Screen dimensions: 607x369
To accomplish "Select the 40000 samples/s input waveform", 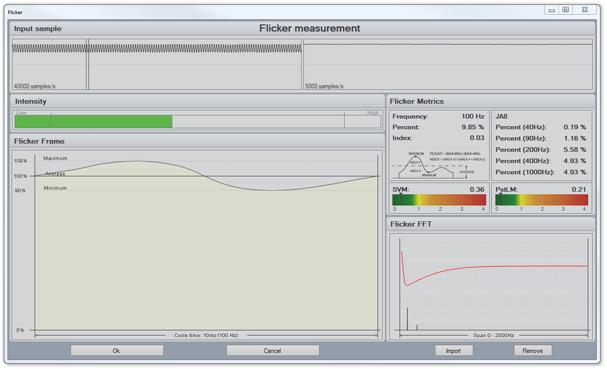I will [x=157, y=64].
